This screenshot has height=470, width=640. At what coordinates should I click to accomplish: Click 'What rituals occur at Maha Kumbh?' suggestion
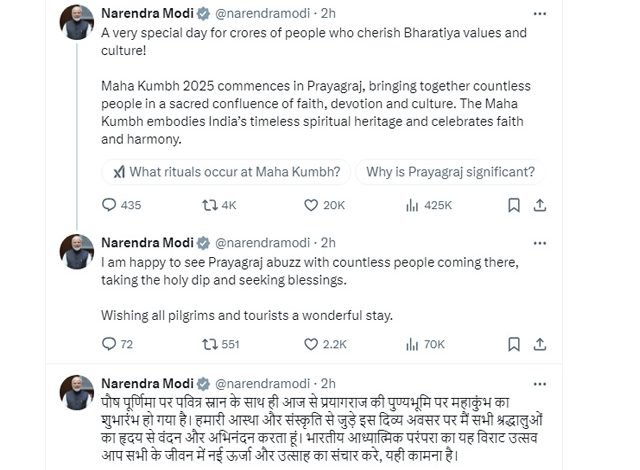click(221, 171)
